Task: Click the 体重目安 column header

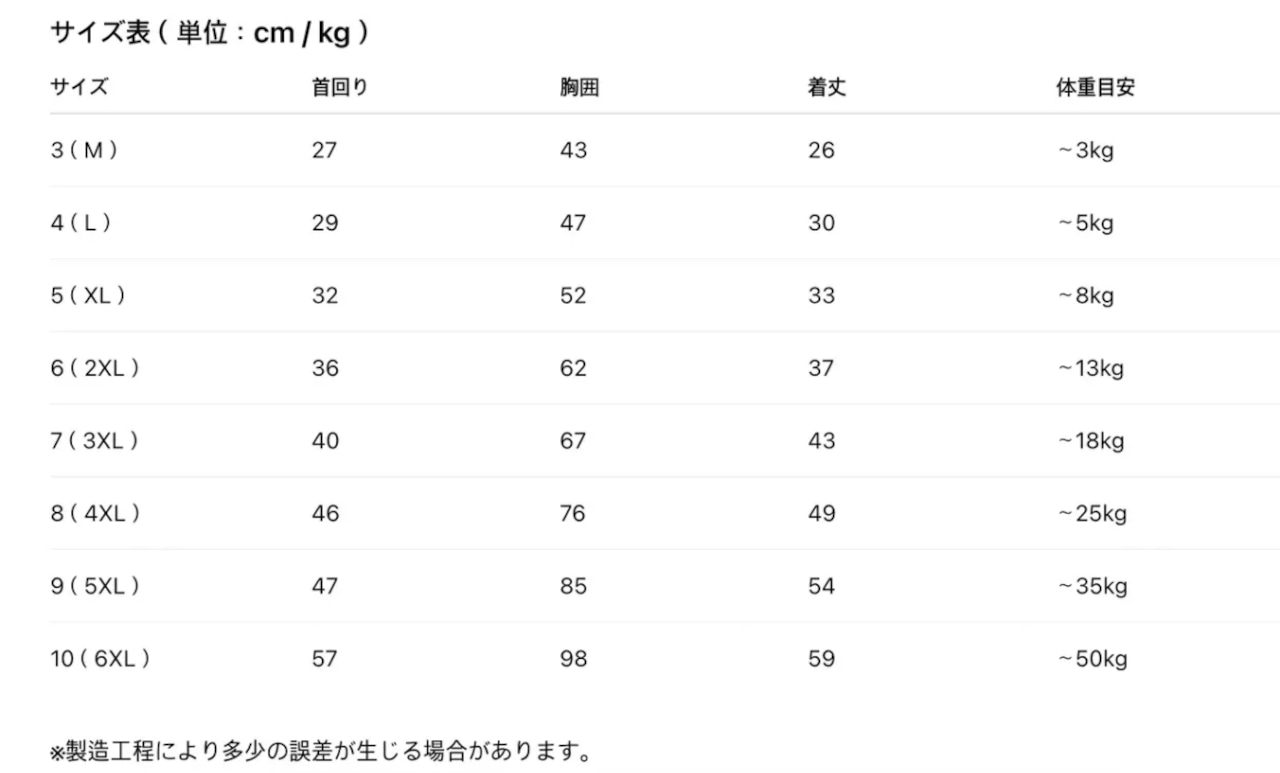Action: pos(1095,87)
